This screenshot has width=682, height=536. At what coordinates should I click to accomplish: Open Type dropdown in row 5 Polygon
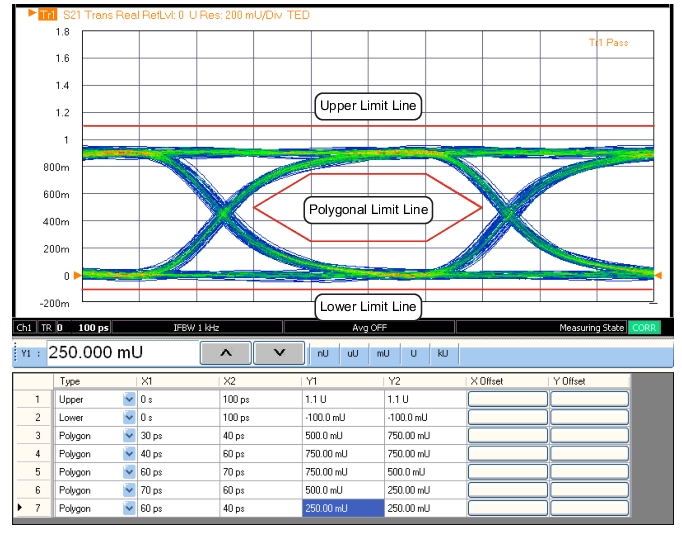129,472
